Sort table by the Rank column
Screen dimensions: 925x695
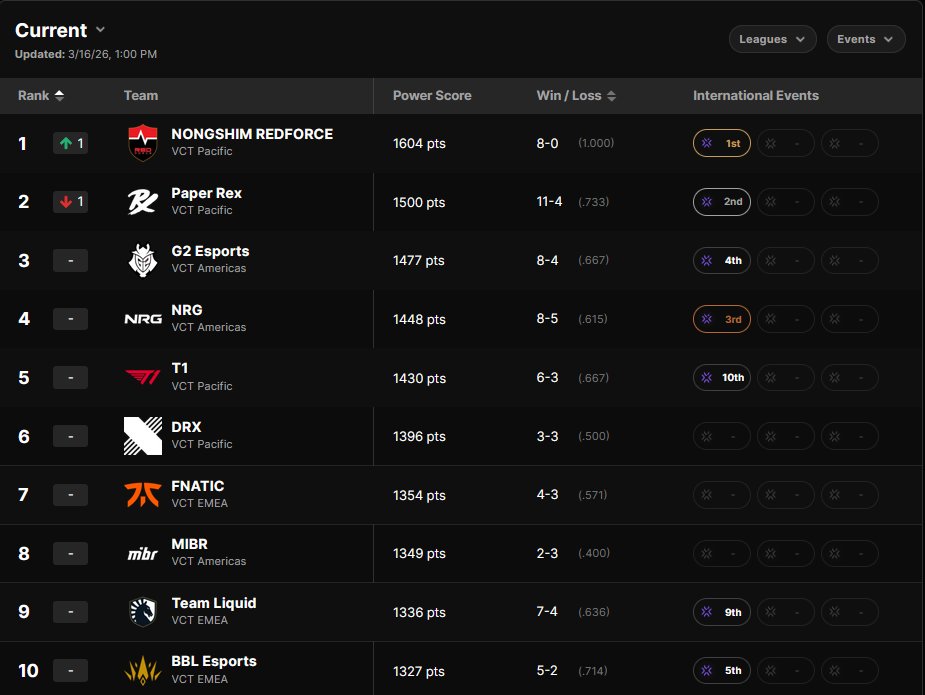coord(41,96)
